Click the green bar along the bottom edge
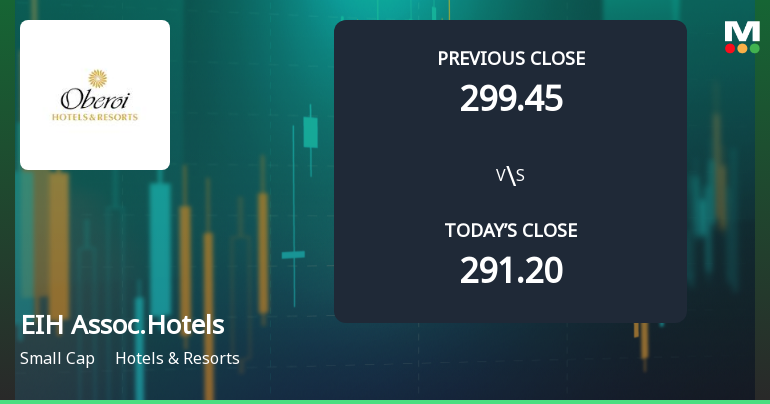The image size is (770, 404). click(x=385, y=401)
